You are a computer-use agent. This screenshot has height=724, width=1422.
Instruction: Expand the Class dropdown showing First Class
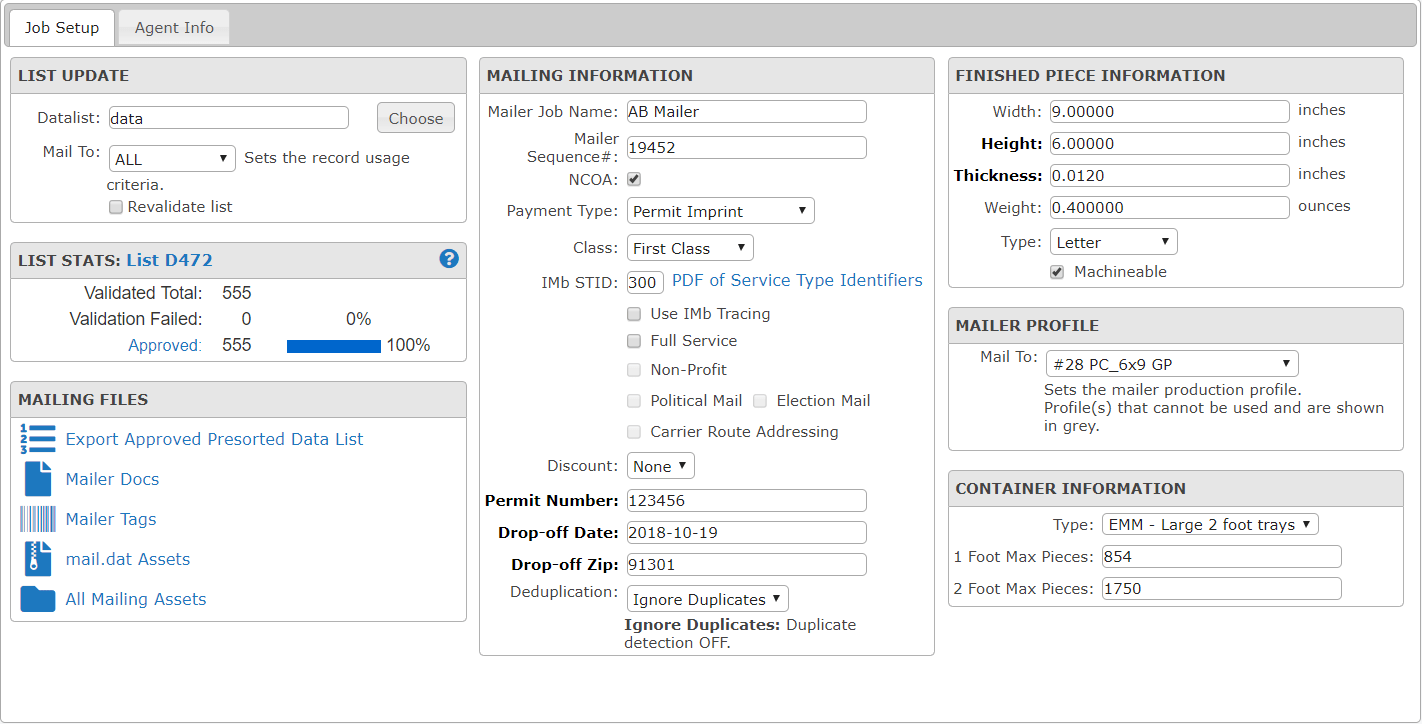pos(690,248)
